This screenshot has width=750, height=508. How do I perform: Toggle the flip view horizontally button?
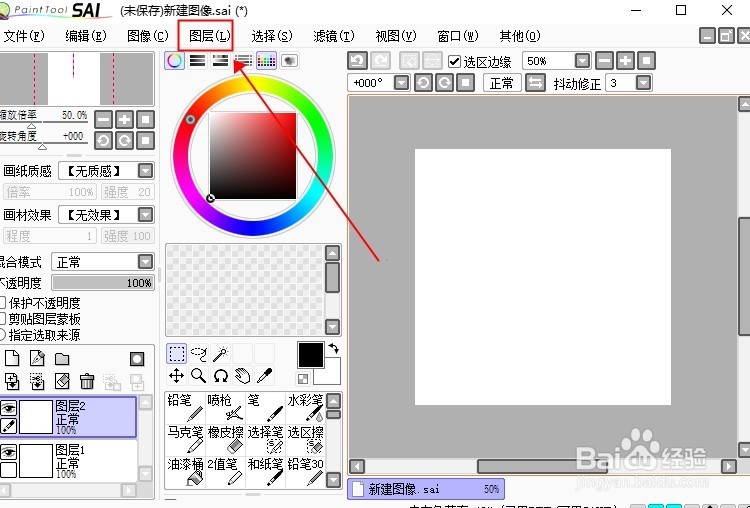[535, 83]
